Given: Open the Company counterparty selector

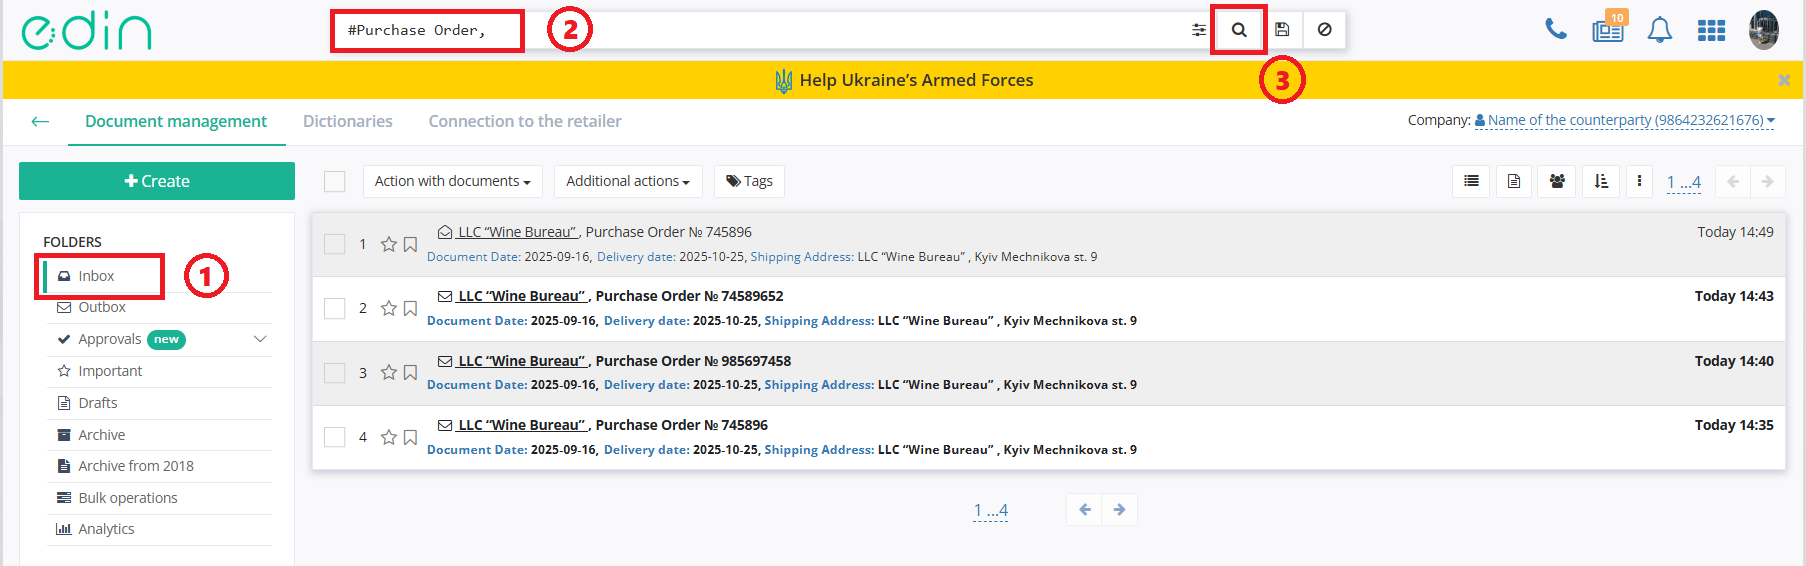Looking at the screenshot, I should pyautogui.click(x=1625, y=120).
